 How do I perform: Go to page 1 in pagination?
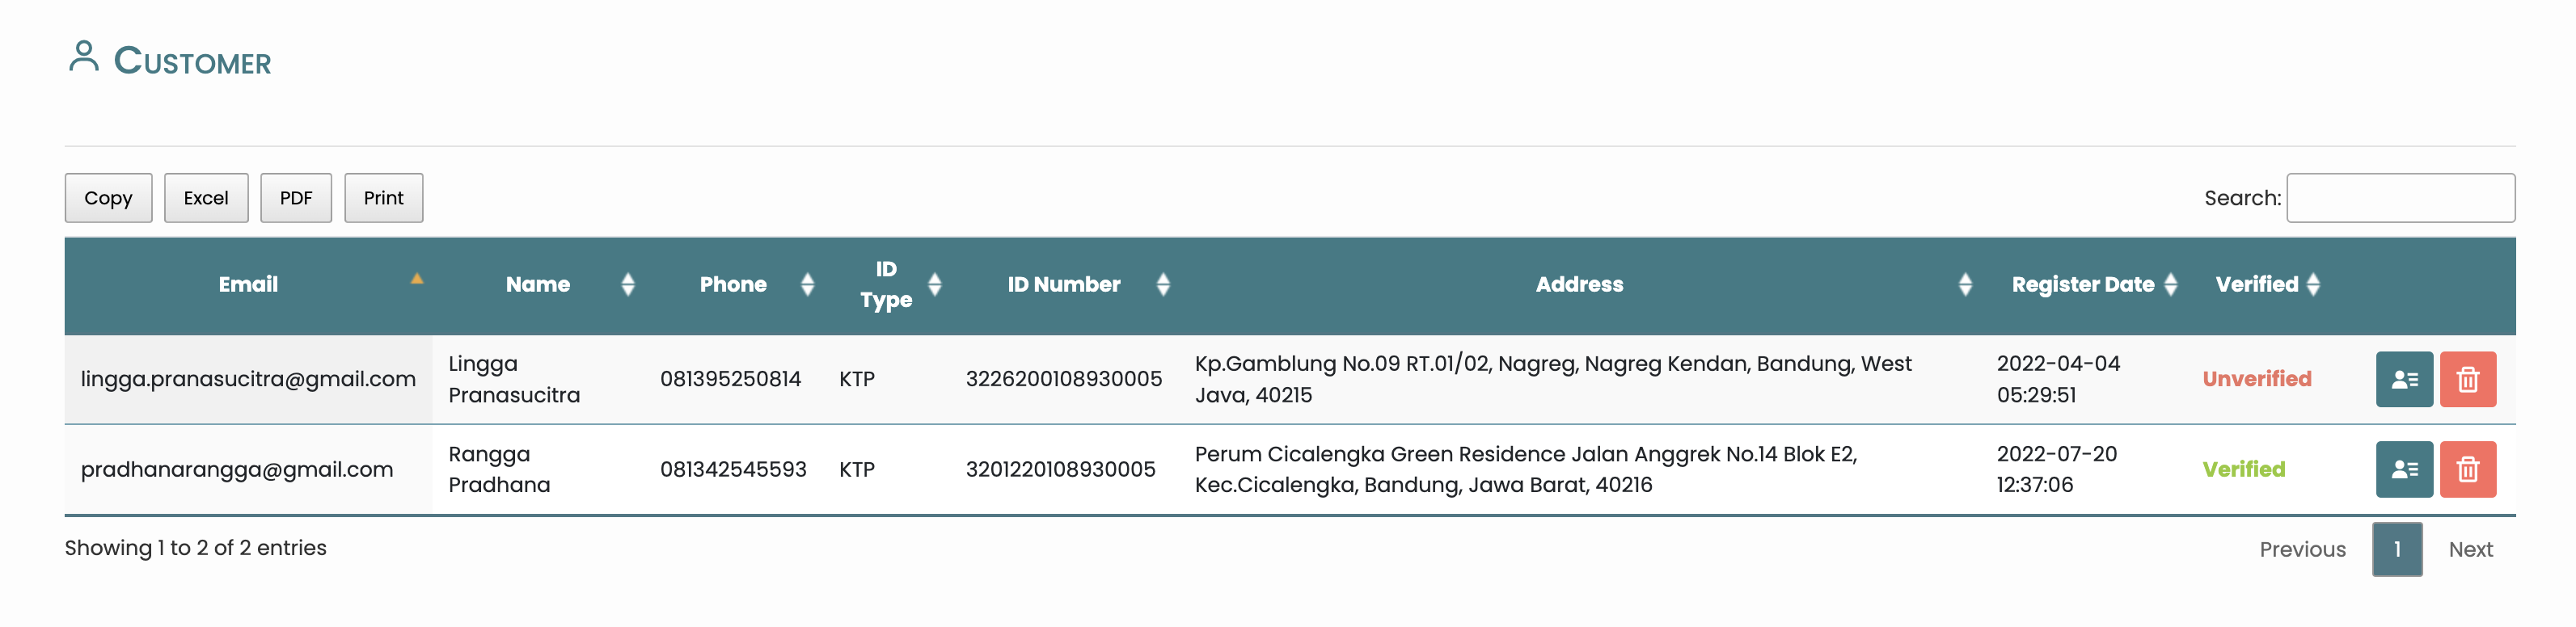coord(2396,549)
